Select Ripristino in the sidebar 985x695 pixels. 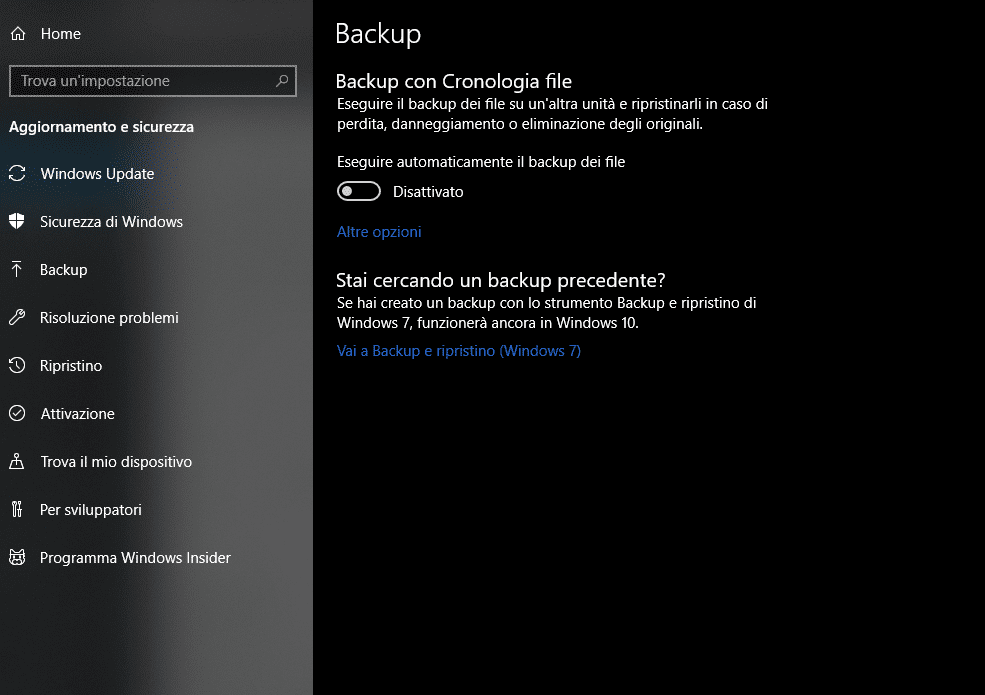71,366
